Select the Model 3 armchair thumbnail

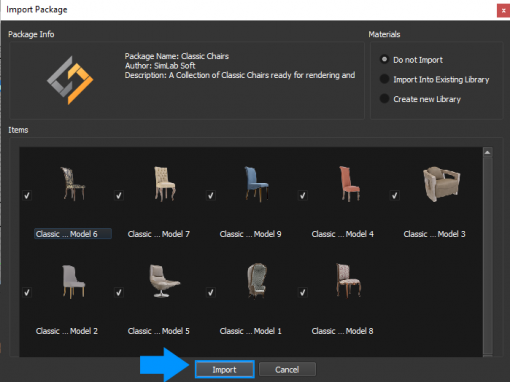pos(442,184)
